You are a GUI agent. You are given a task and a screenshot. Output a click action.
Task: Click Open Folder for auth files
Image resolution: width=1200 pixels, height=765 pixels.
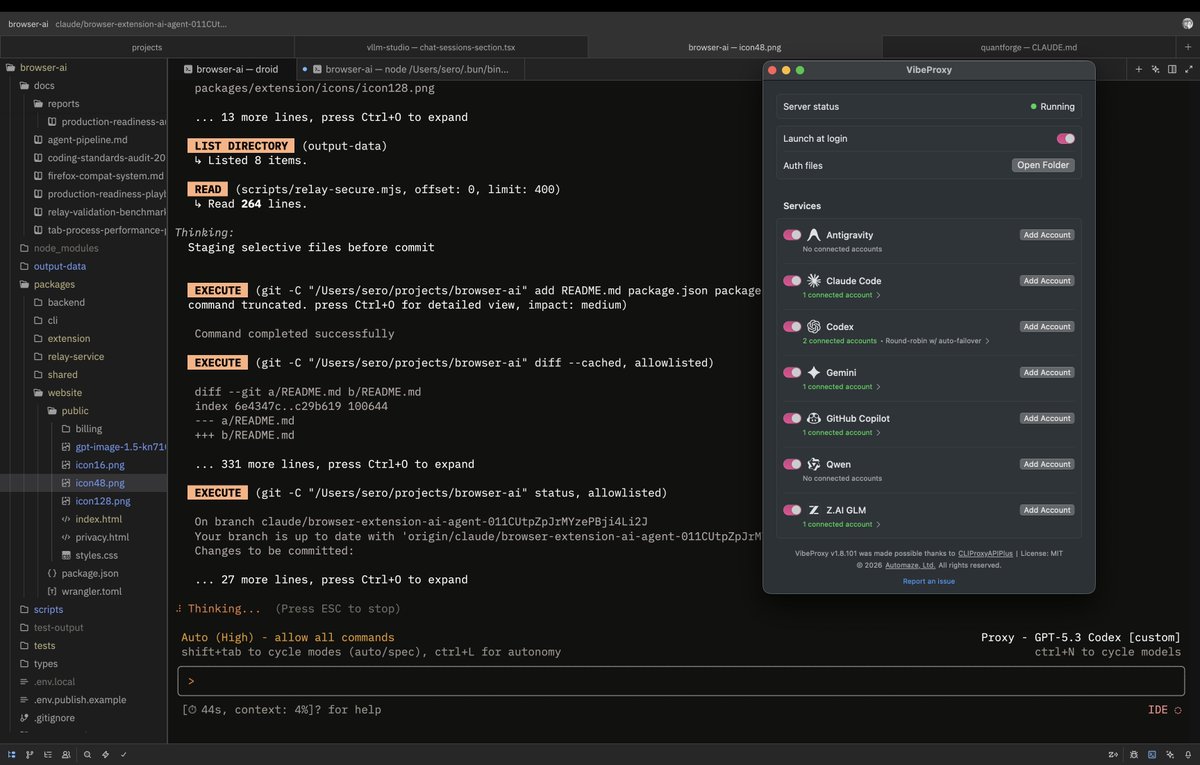point(1043,166)
